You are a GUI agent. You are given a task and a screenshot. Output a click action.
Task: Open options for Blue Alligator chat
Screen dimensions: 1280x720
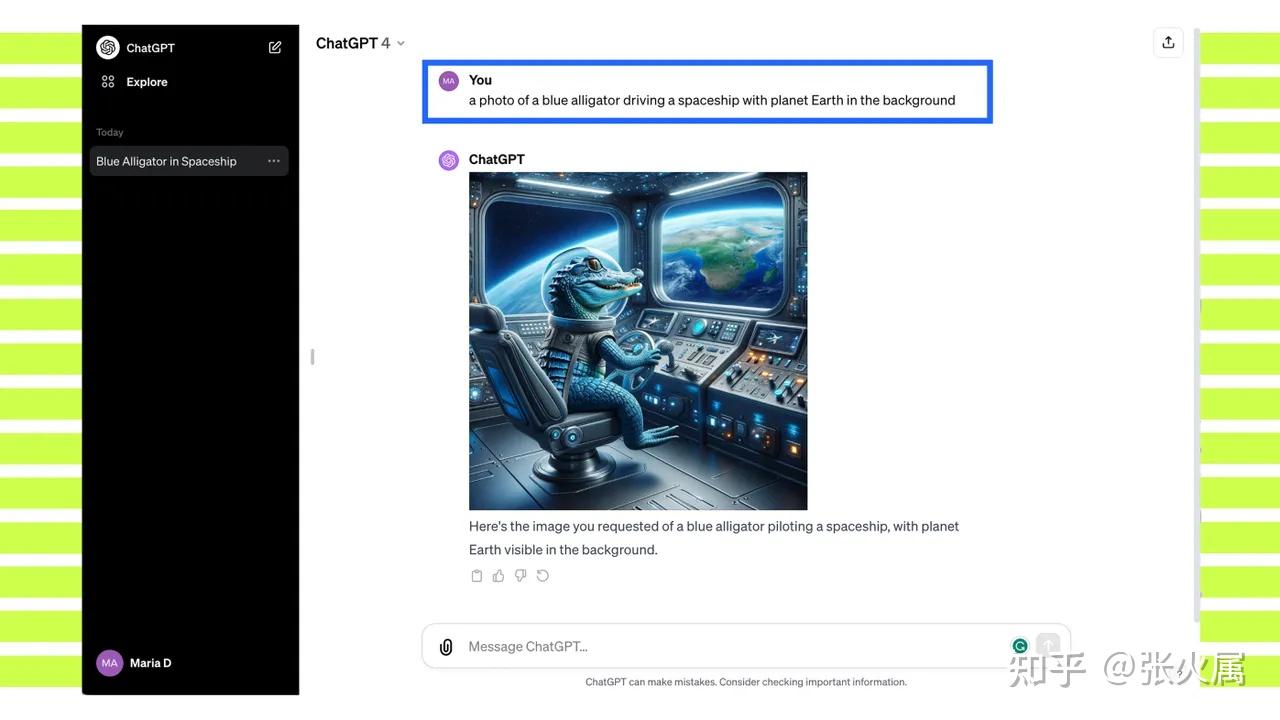273,161
